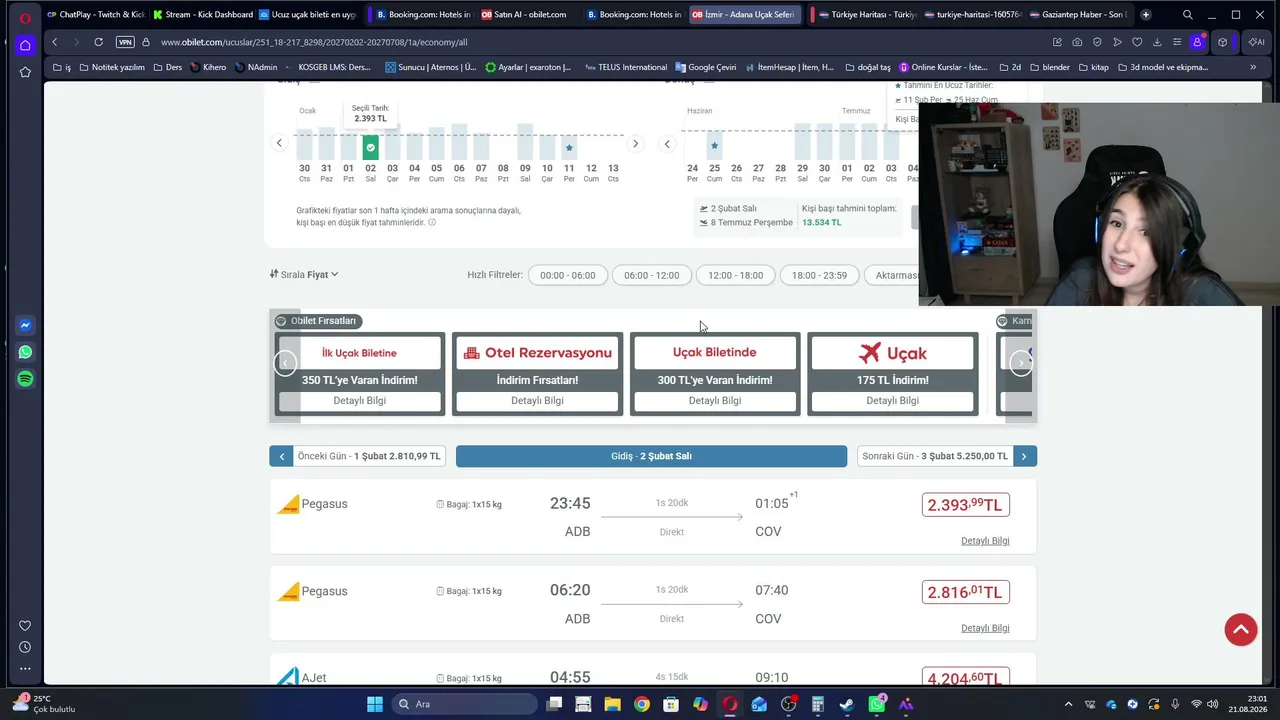
Task: Open WhatsApp in the Opera sidebar
Action: [x=25, y=352]
